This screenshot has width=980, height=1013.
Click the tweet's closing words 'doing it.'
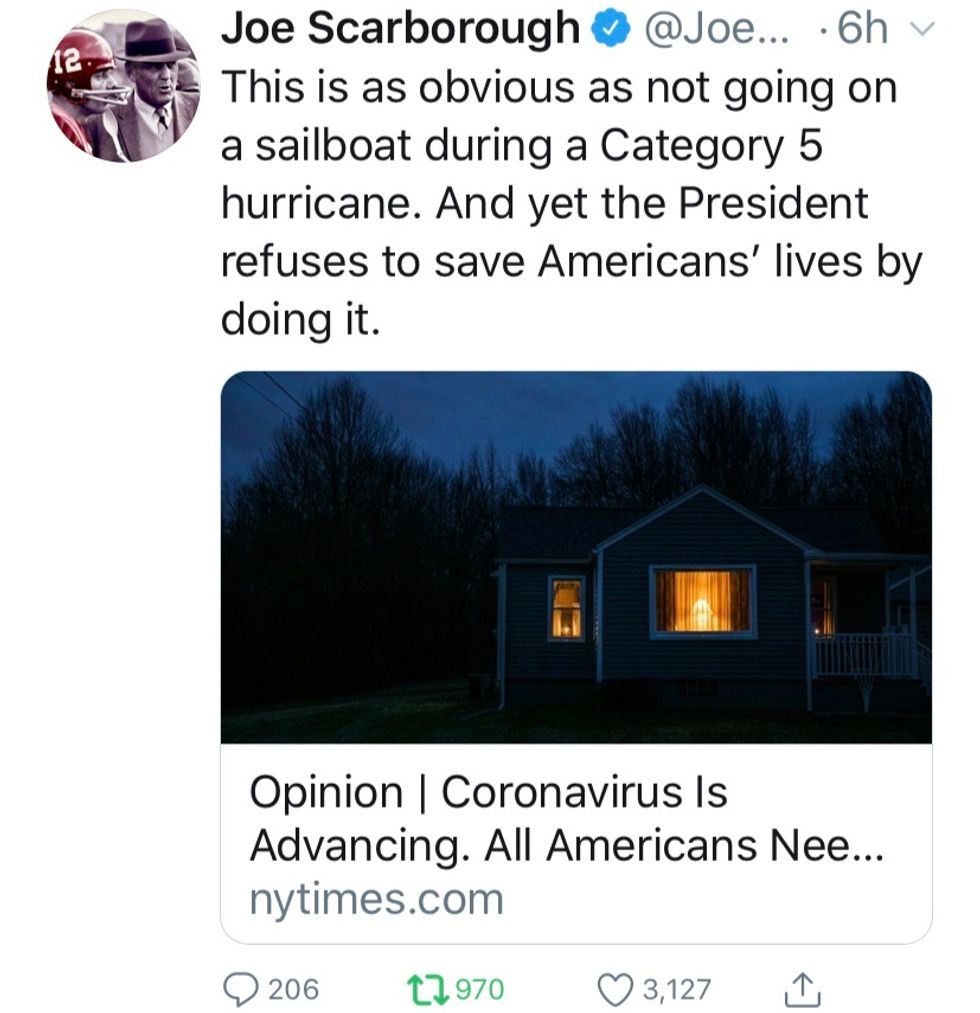coord(300,318)
